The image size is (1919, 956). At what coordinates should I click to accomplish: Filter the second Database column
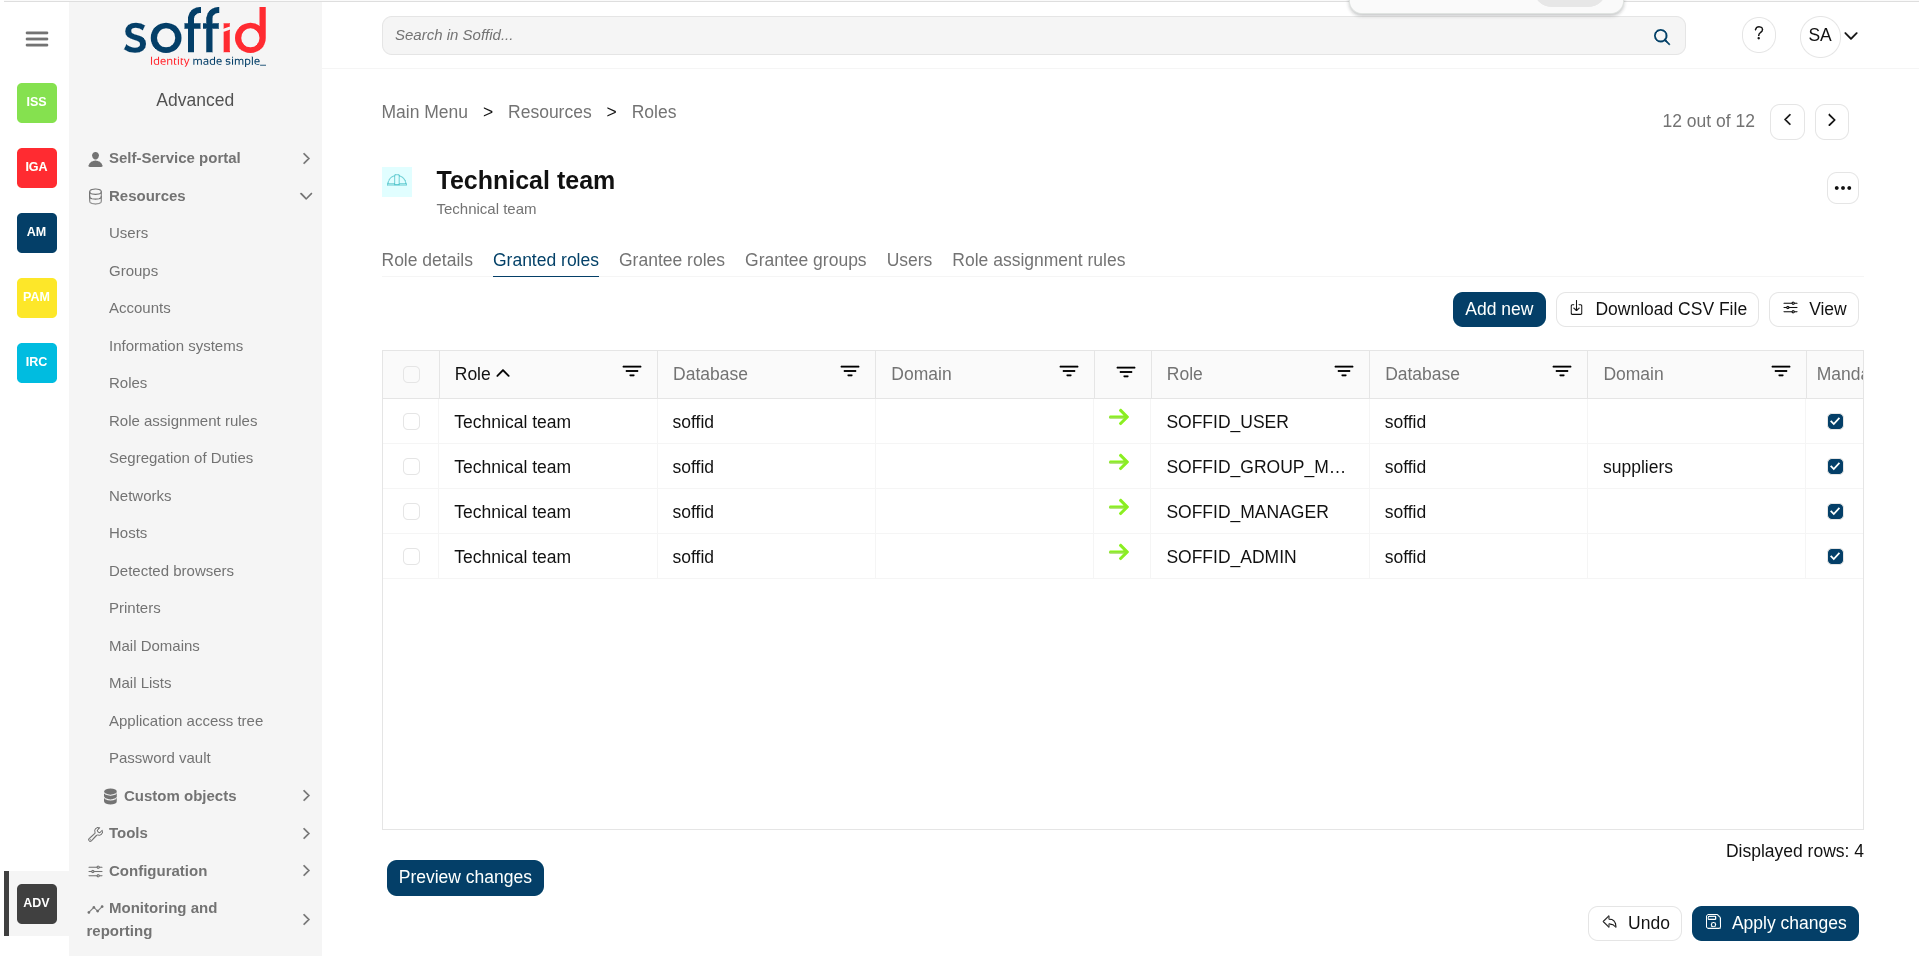click(1562, 372)
